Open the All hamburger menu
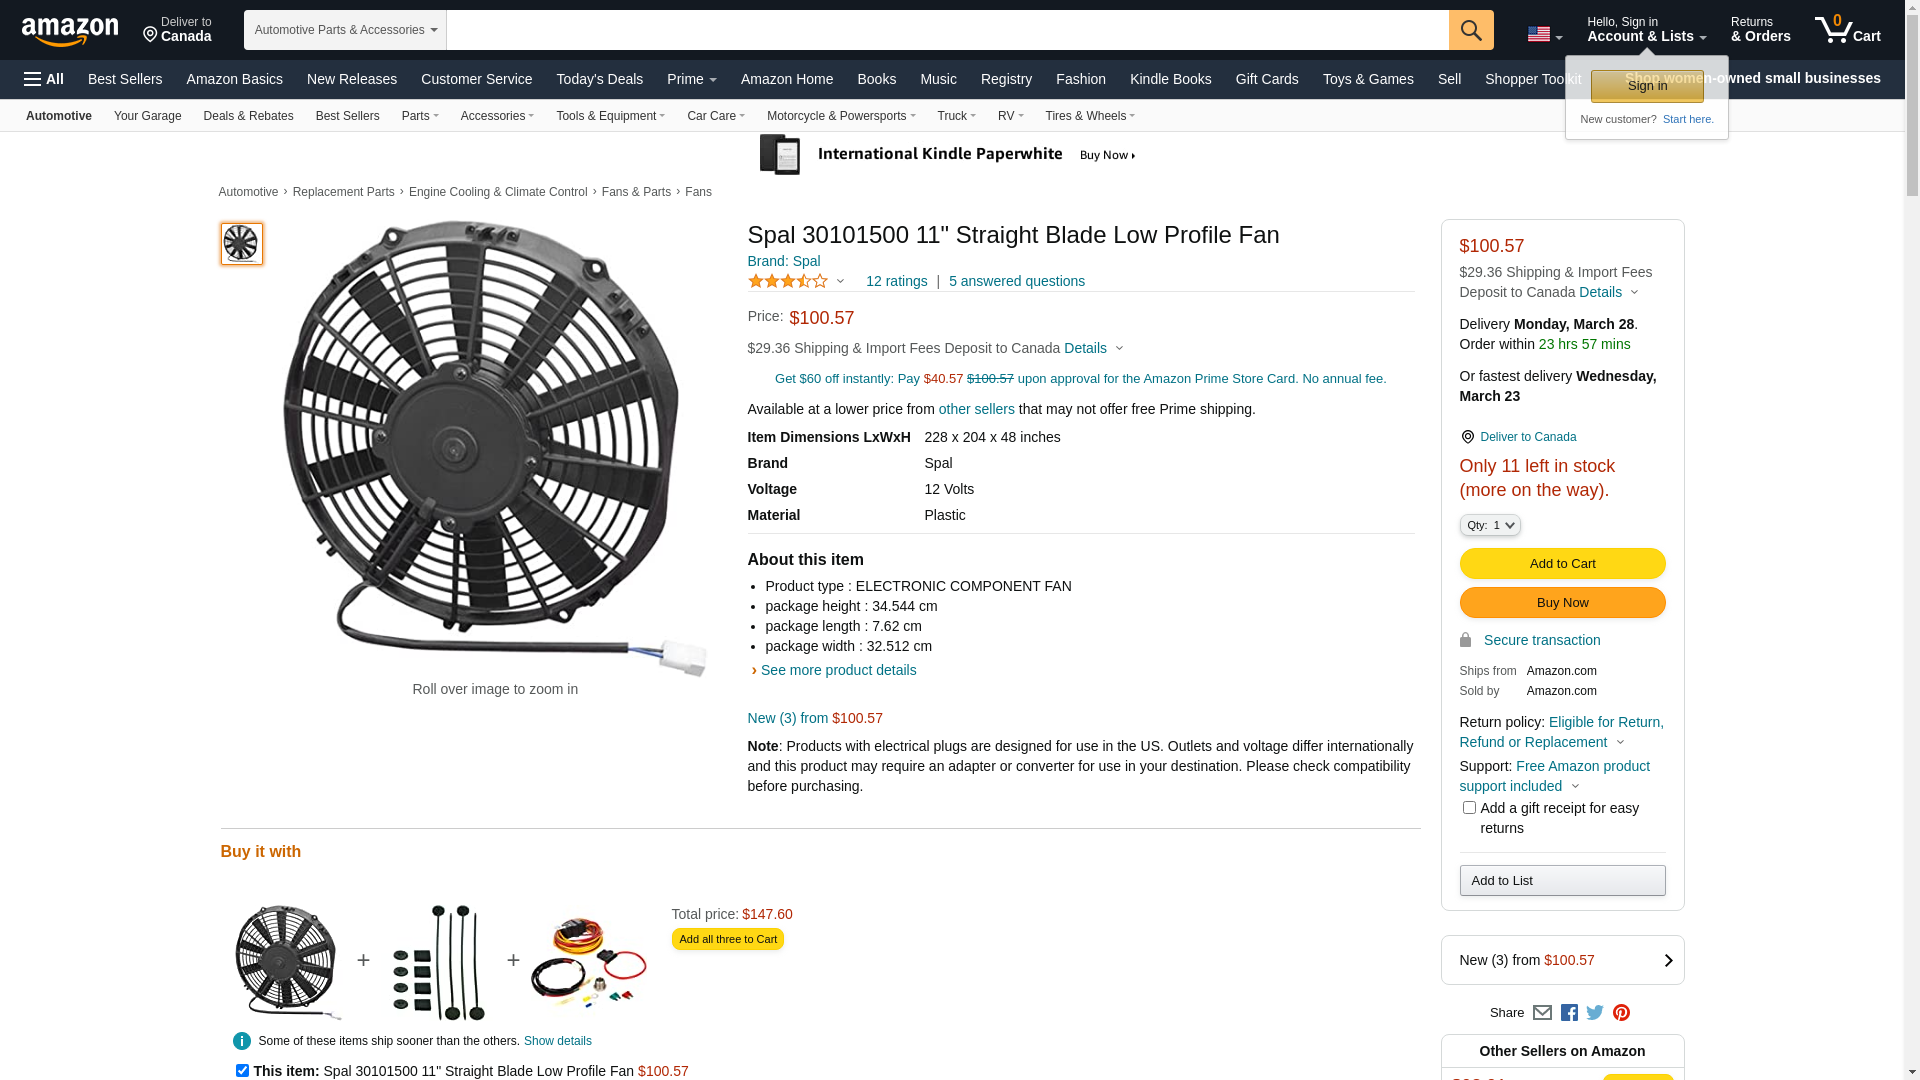 coord(44,79)
